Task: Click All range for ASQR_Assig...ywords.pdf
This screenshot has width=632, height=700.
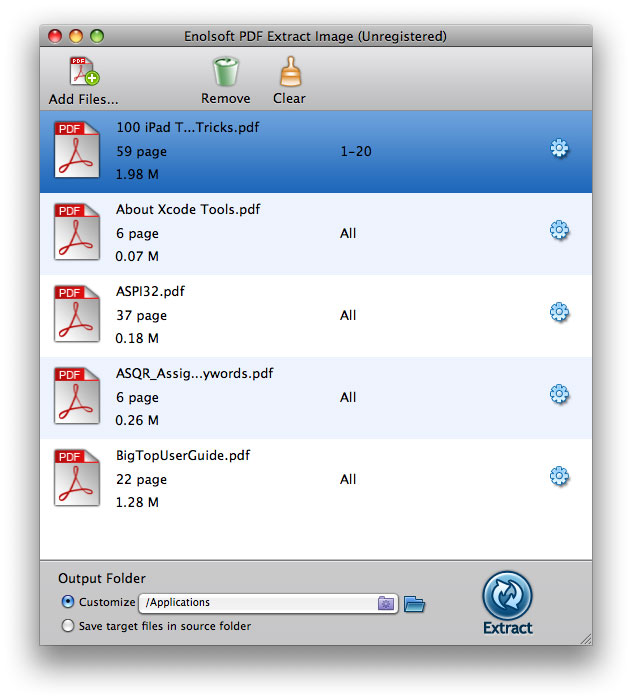Action: coord(348,397)
